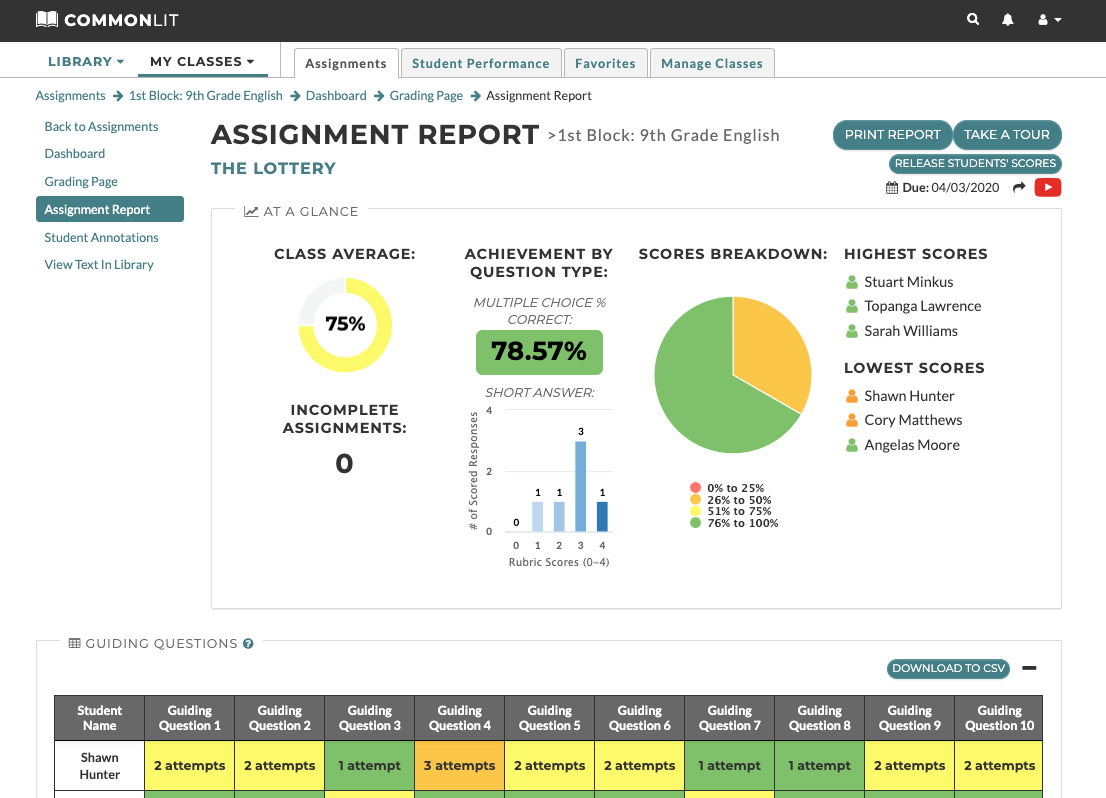Click the Dashboard breadcrumb link
Screen dimensions: 1106x798
336,95
